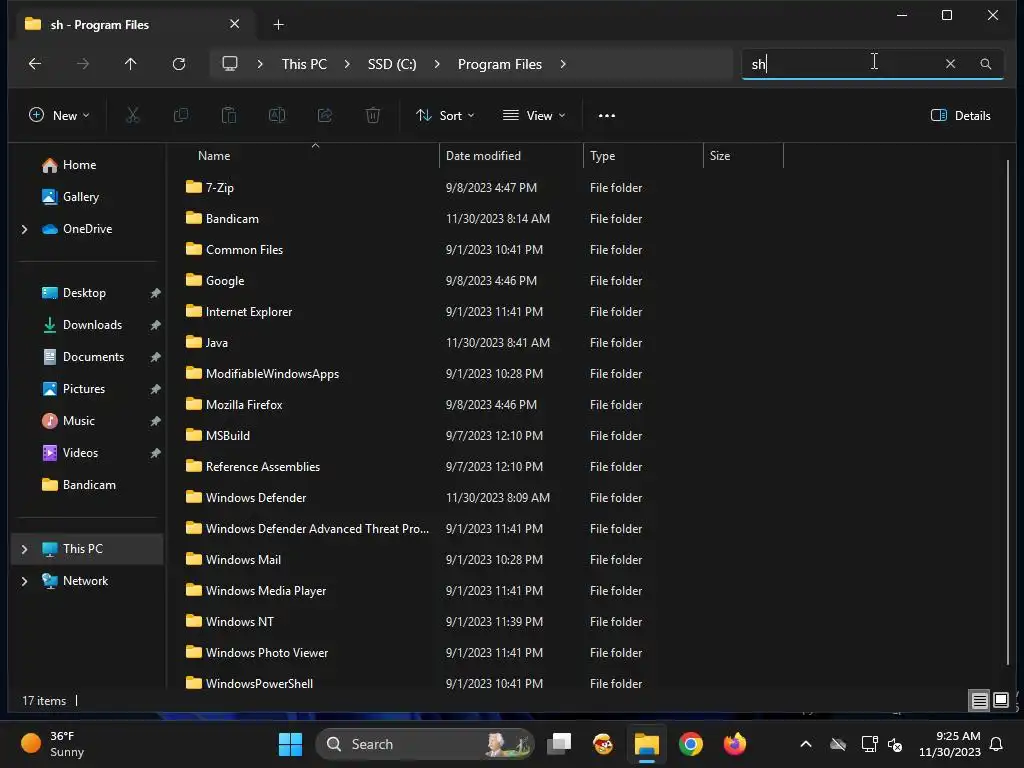
Task: Select the Mozilla Firefox folder
Action: (x=244, y=405)
